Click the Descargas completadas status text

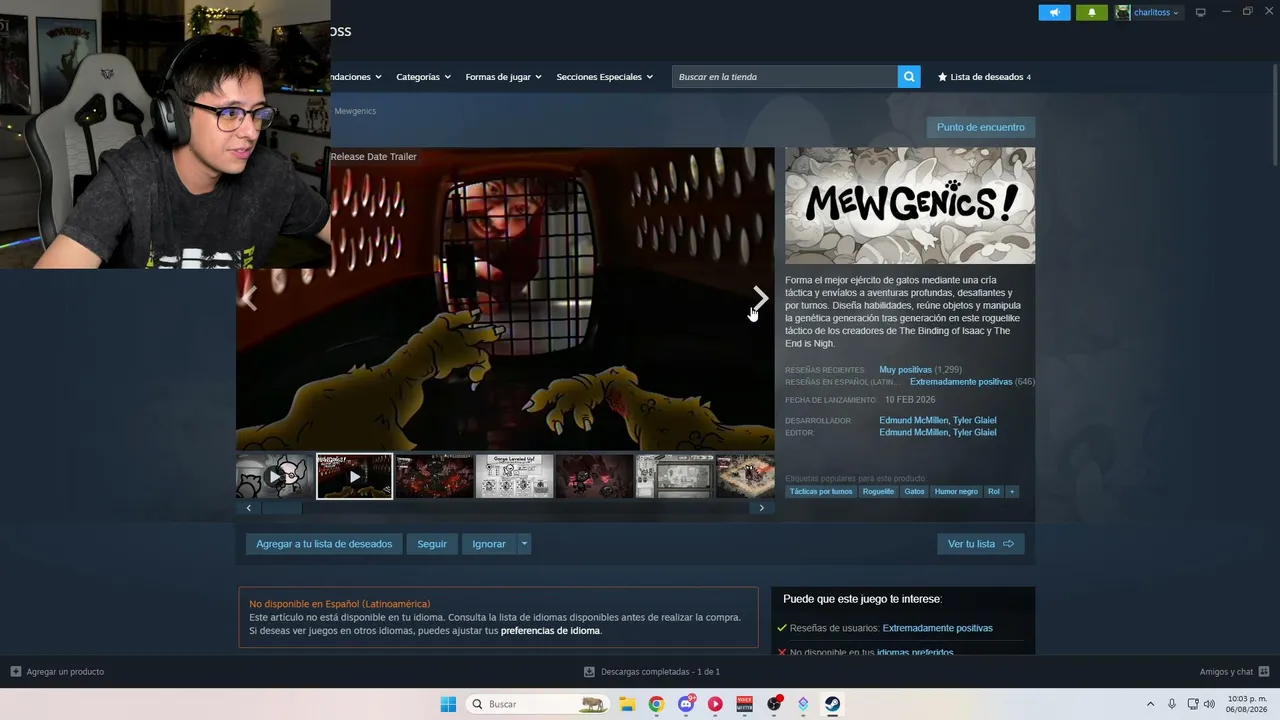660,672
